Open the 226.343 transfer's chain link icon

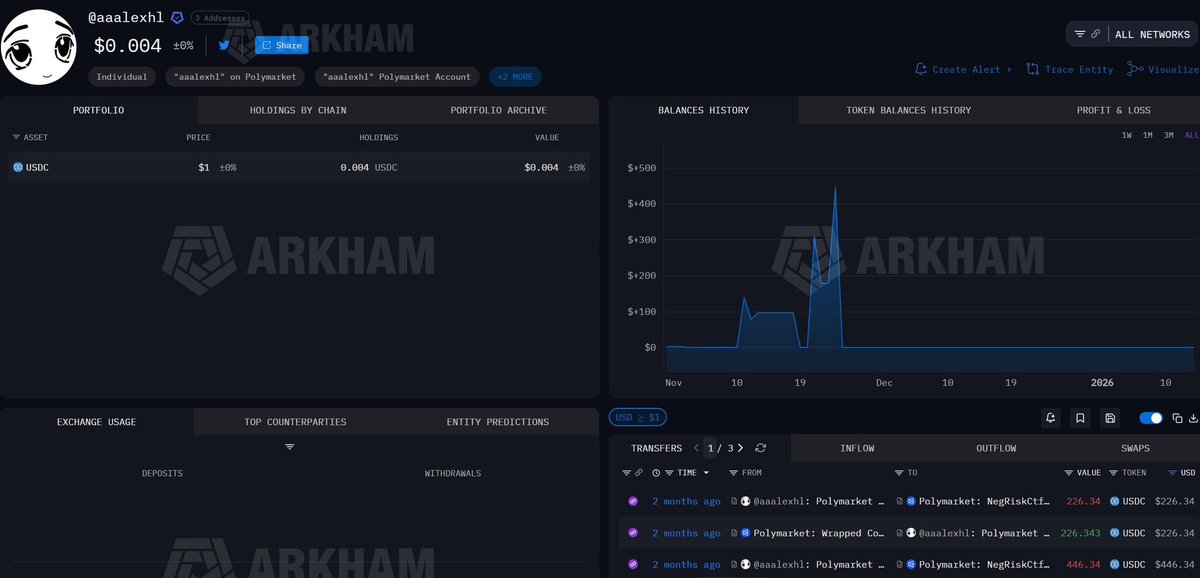632,533
